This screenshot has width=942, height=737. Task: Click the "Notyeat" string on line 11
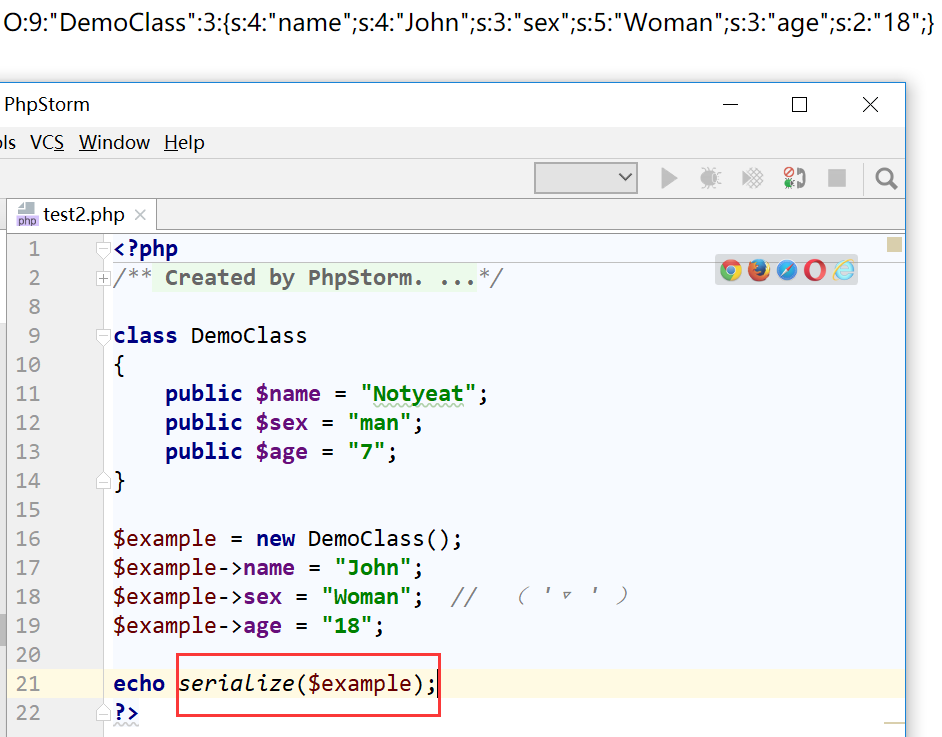(x=418, y=393)
